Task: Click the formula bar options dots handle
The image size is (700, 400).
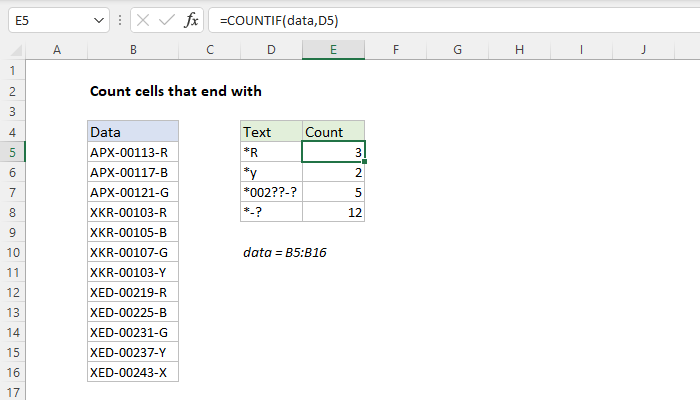Action: point(120,21)
